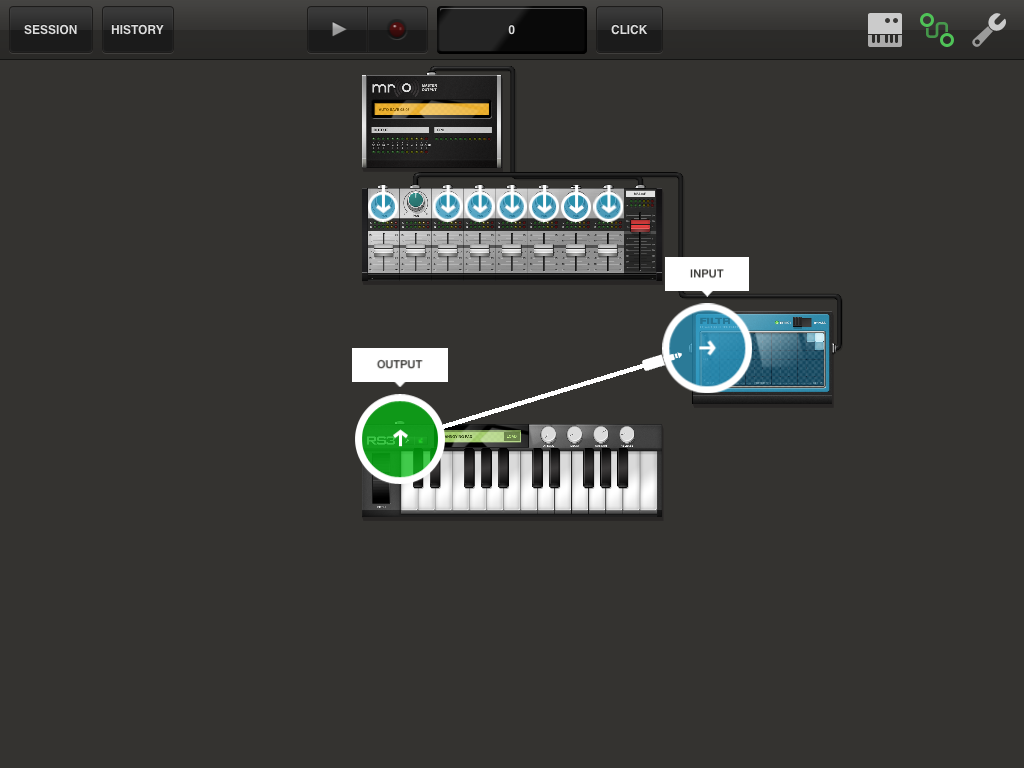Click mixer channel 7 volume fader
This screenshot has height=768, width=1024.
coord(575,251)
